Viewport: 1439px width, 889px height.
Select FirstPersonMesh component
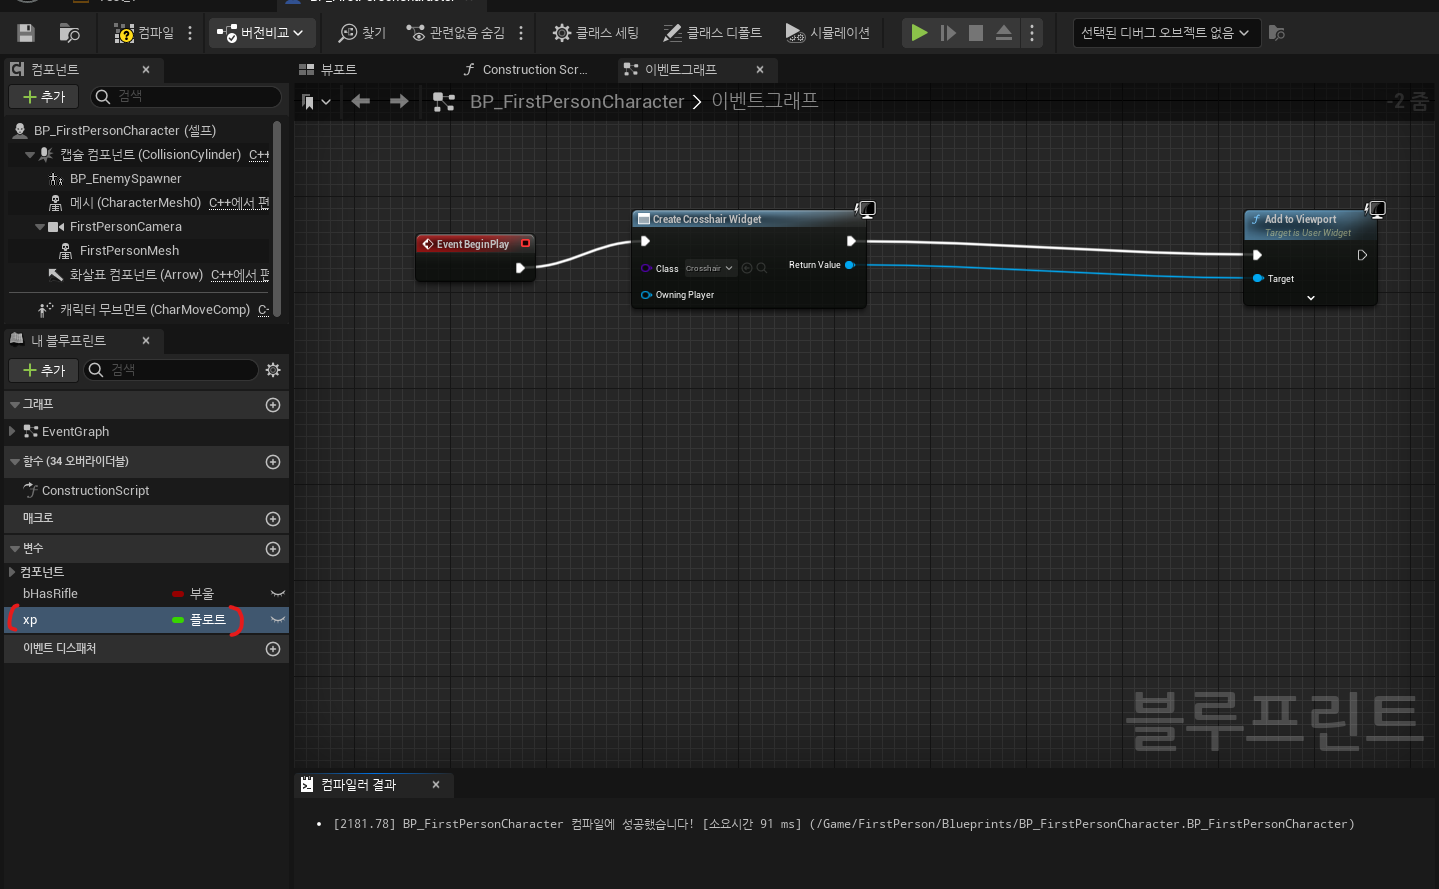129,251
